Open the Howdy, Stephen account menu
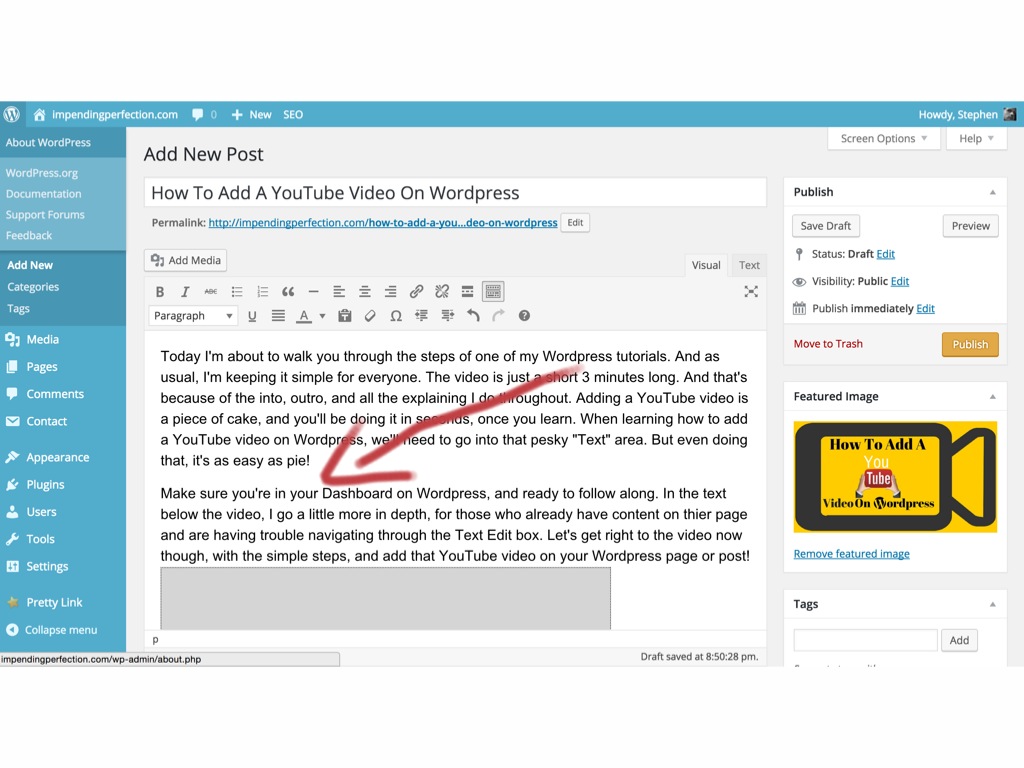This screenshot has width=1024, height=768. tap(967, 114)
